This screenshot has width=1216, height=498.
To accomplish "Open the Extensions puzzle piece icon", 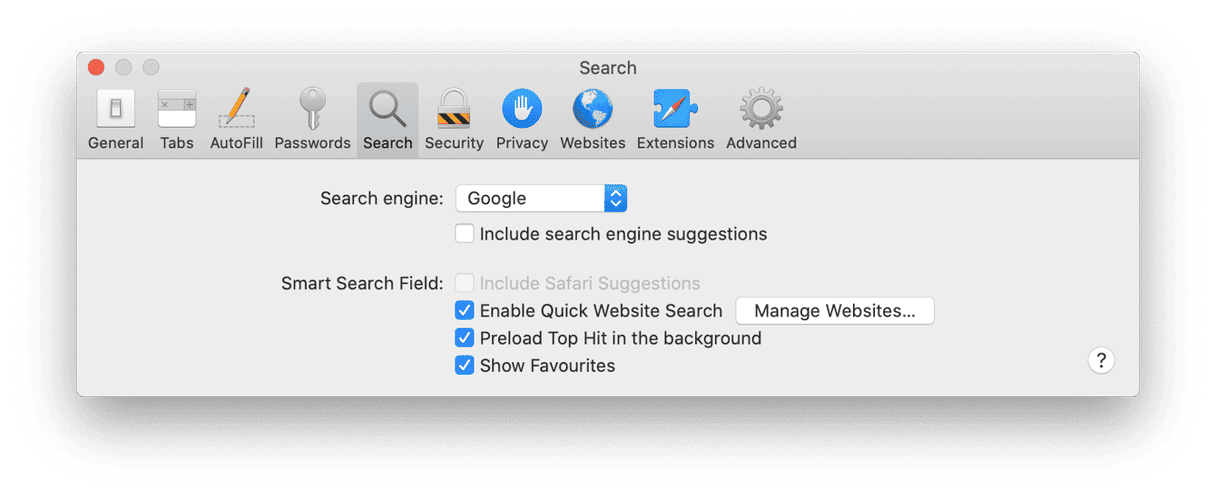I will point(675,109).
